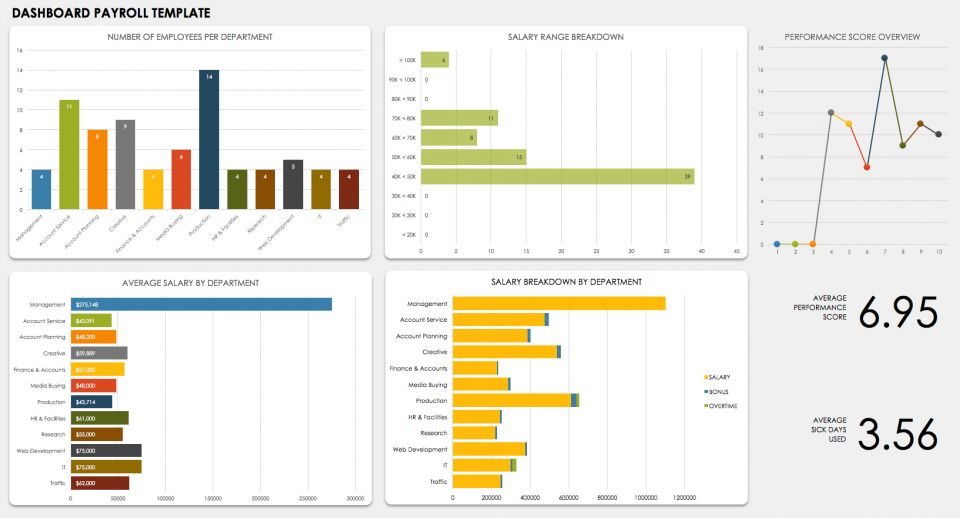960x518 pixels.
Task: Click the average performance score value 6.95
Action: coord(898,314)
